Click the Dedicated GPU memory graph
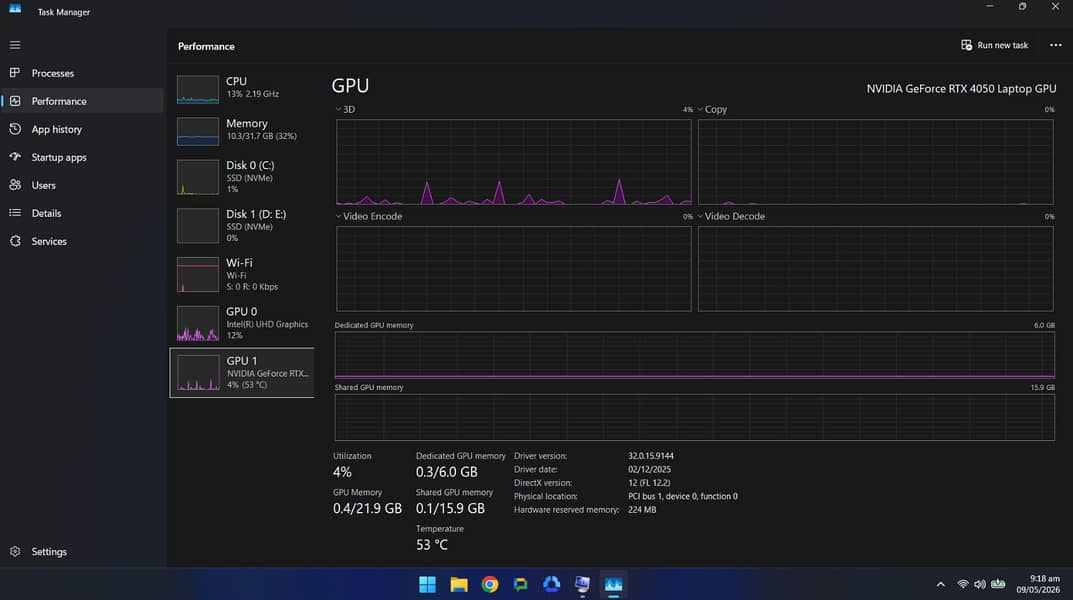The image size is (1073, 600). tap(695, 355)
